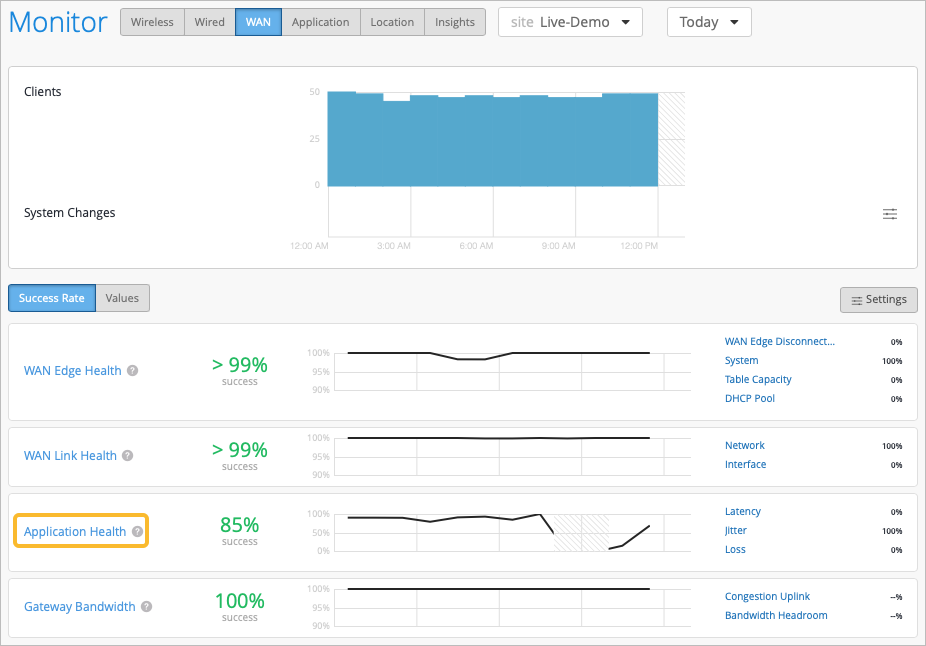Toggle to Values view

tap(122, 298)
